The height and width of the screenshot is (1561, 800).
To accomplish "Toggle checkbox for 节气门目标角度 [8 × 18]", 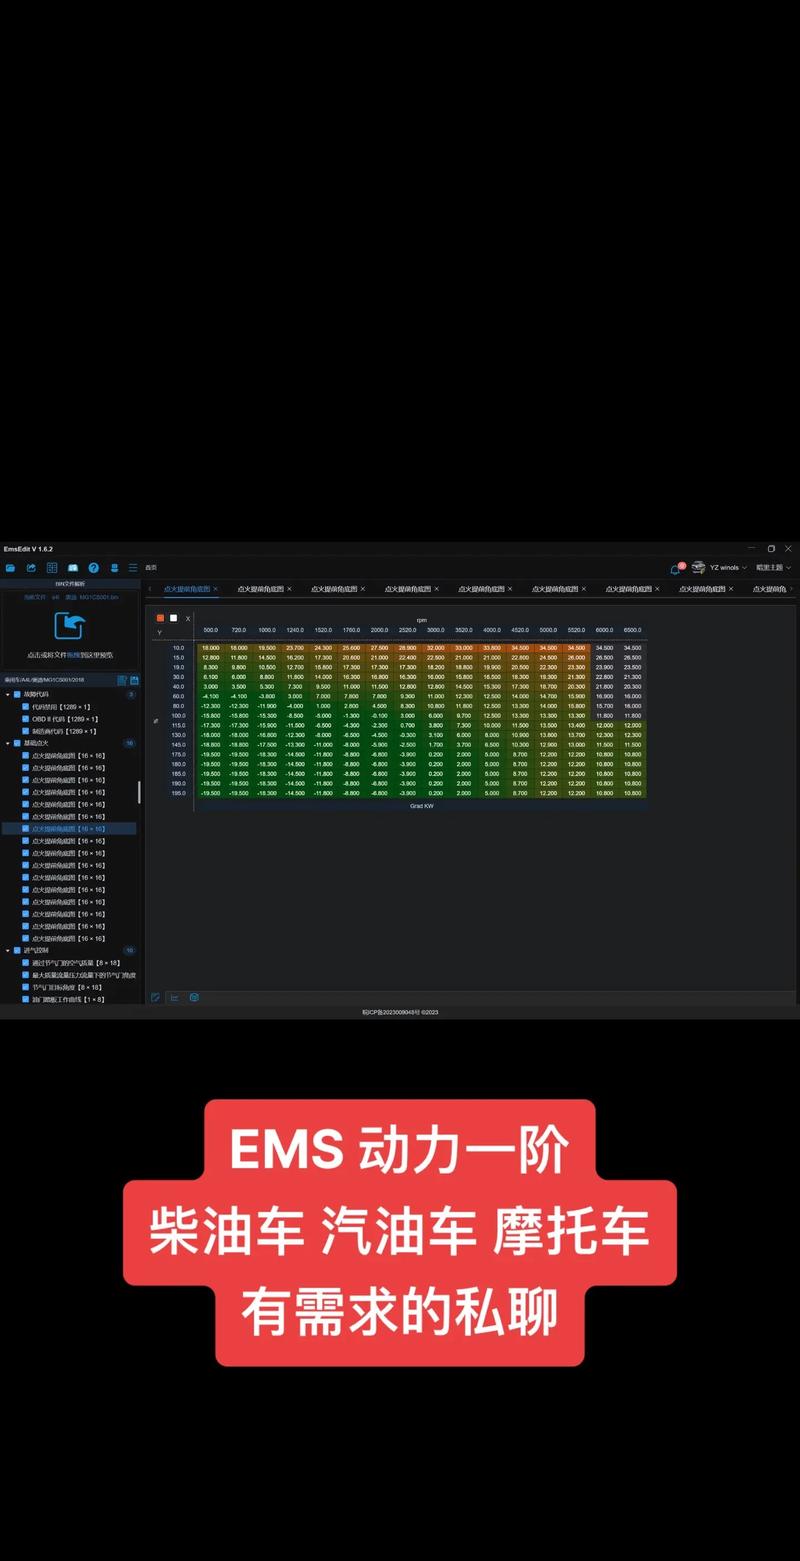I will tap(26, 987).
